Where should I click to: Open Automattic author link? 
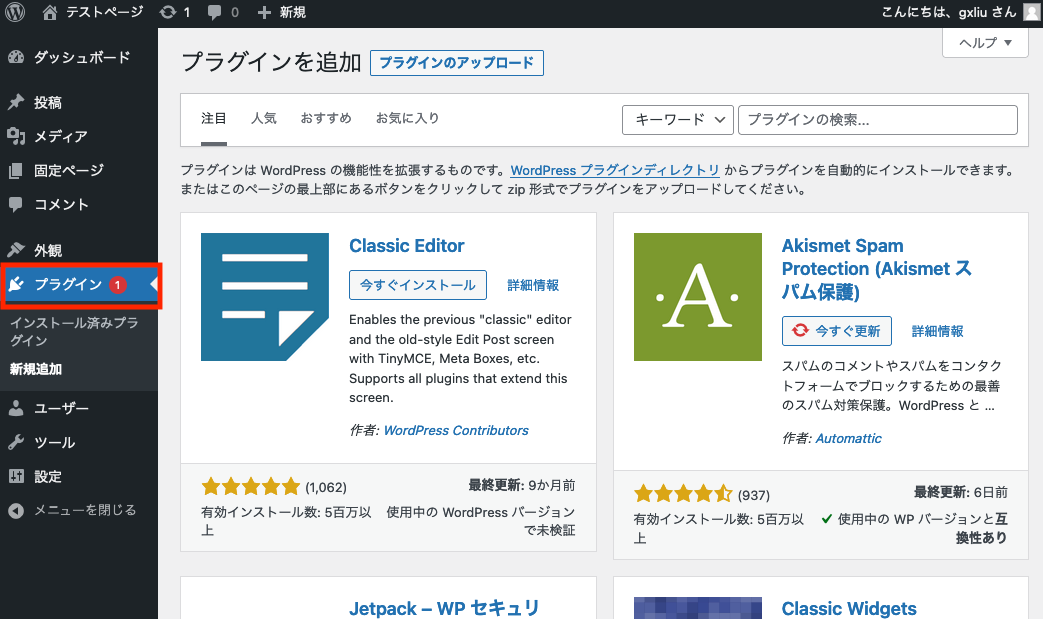848,438
